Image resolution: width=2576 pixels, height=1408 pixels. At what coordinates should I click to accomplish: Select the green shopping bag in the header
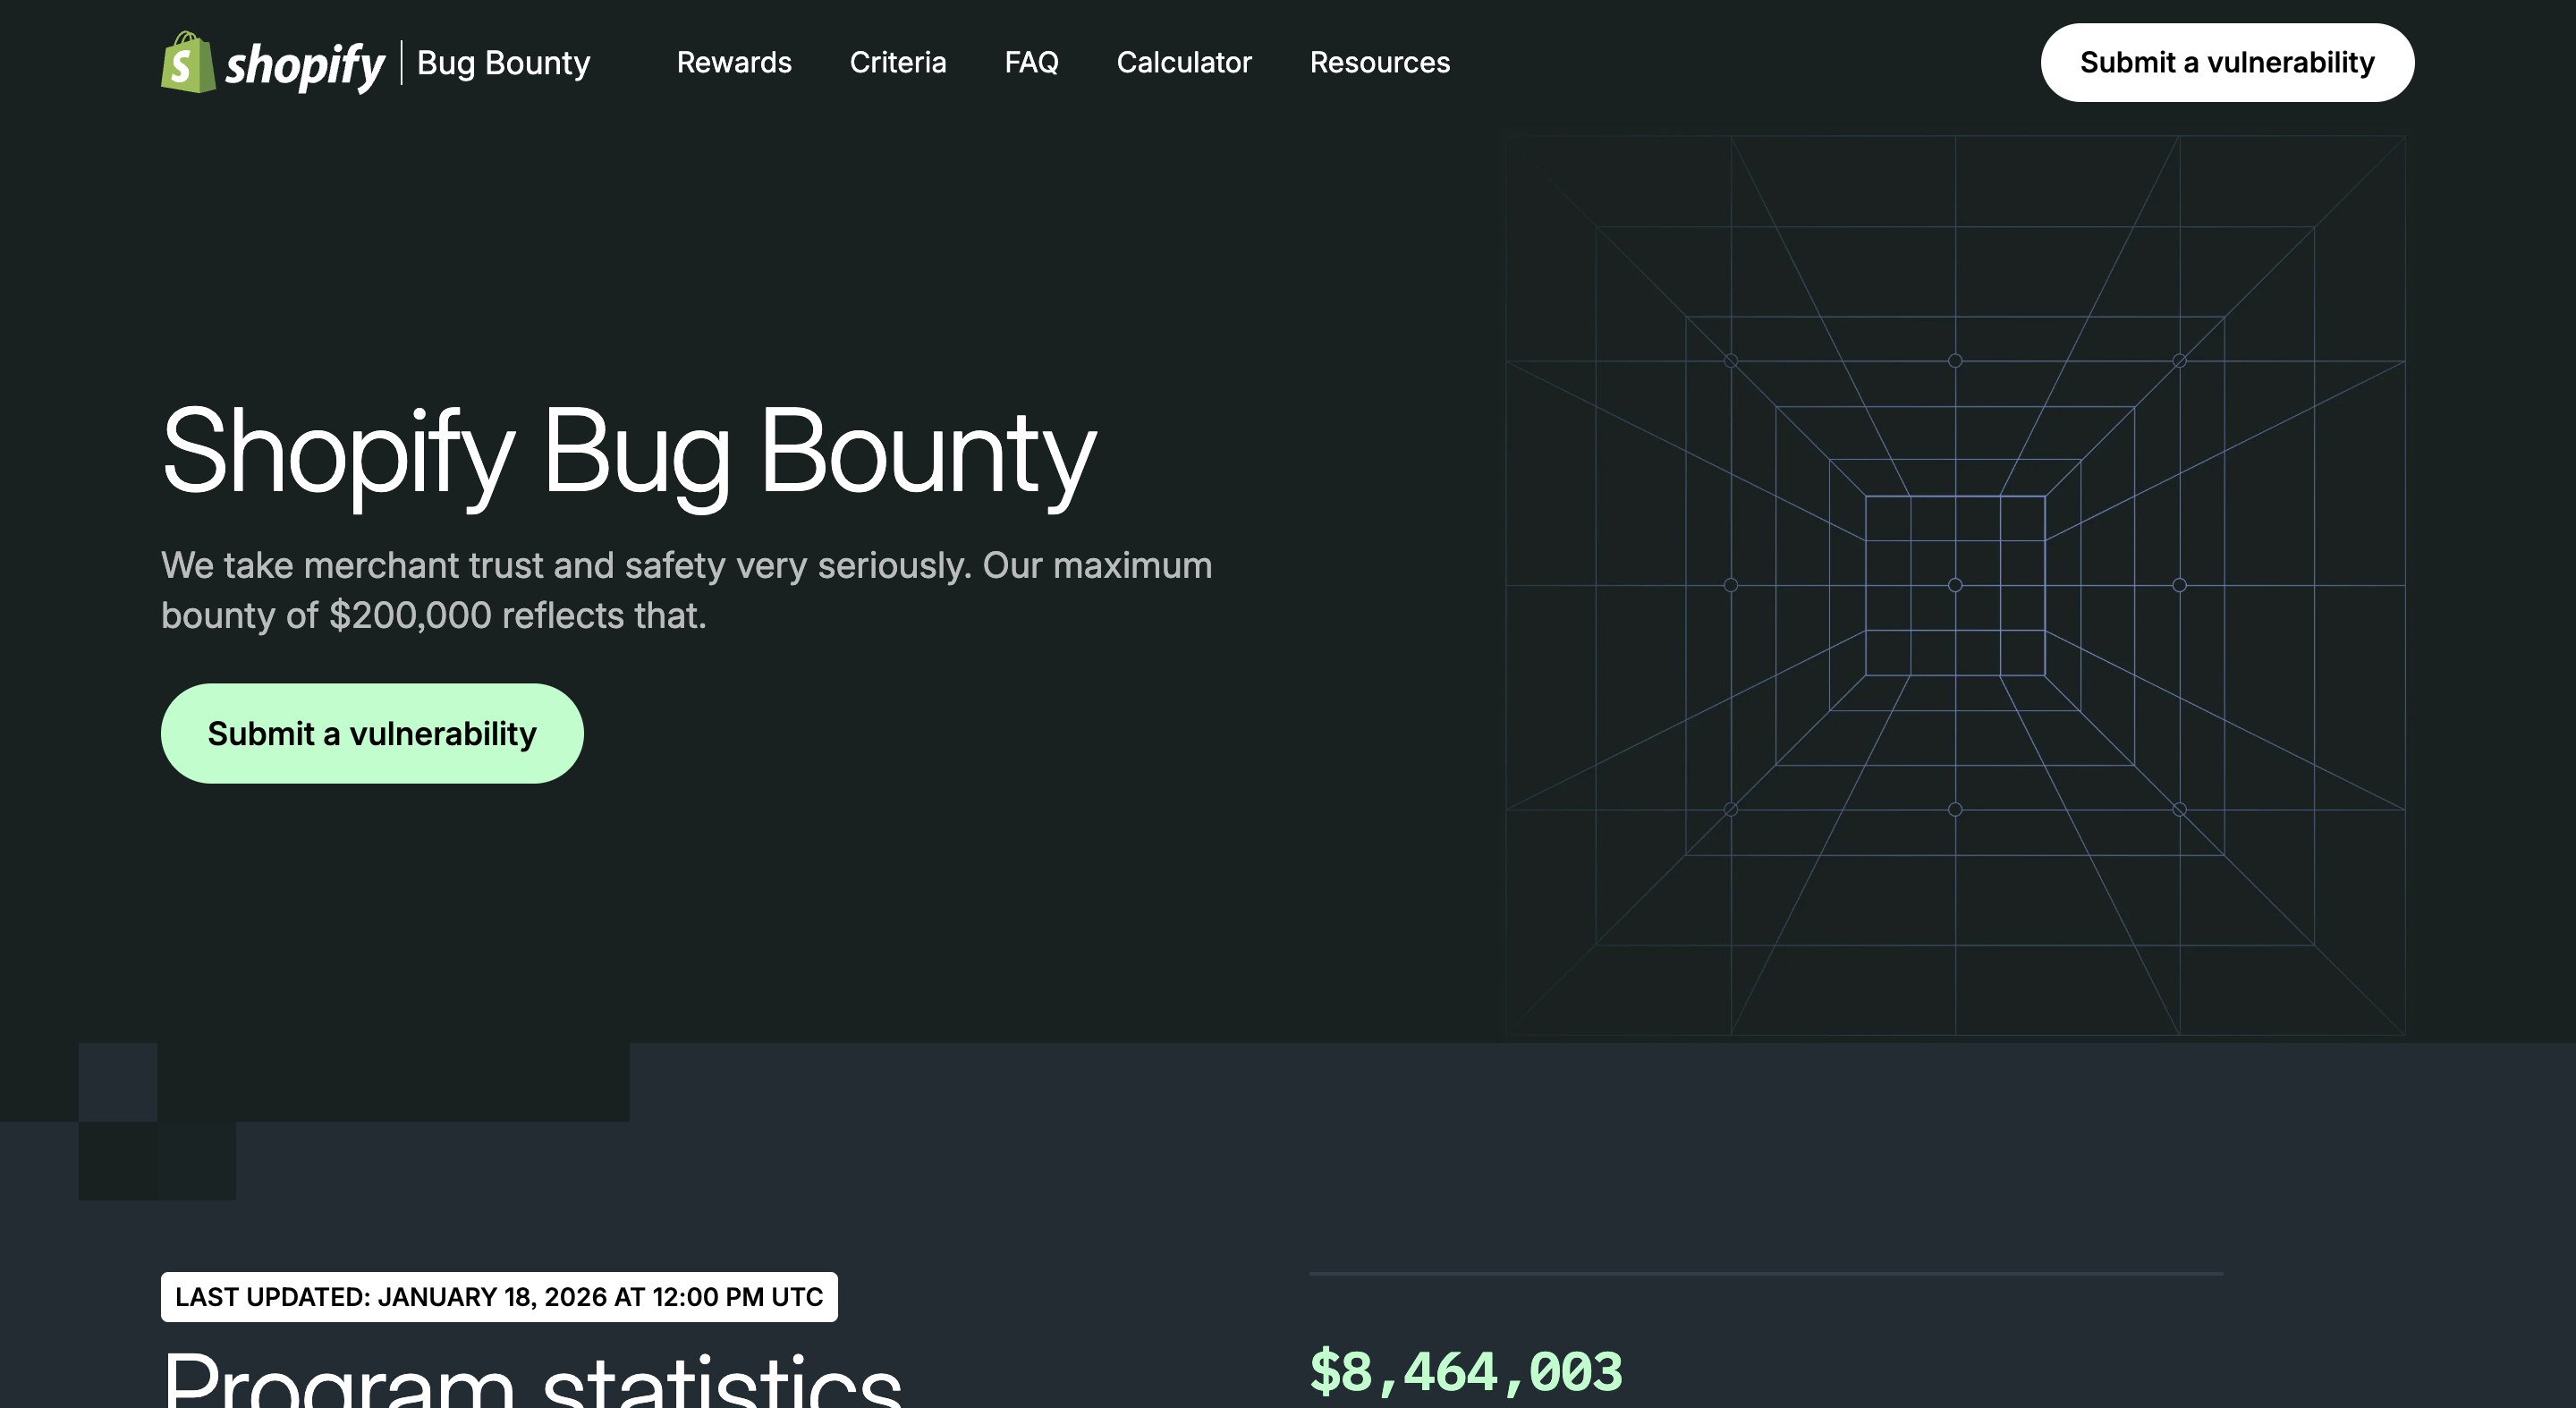click(188, 62)
